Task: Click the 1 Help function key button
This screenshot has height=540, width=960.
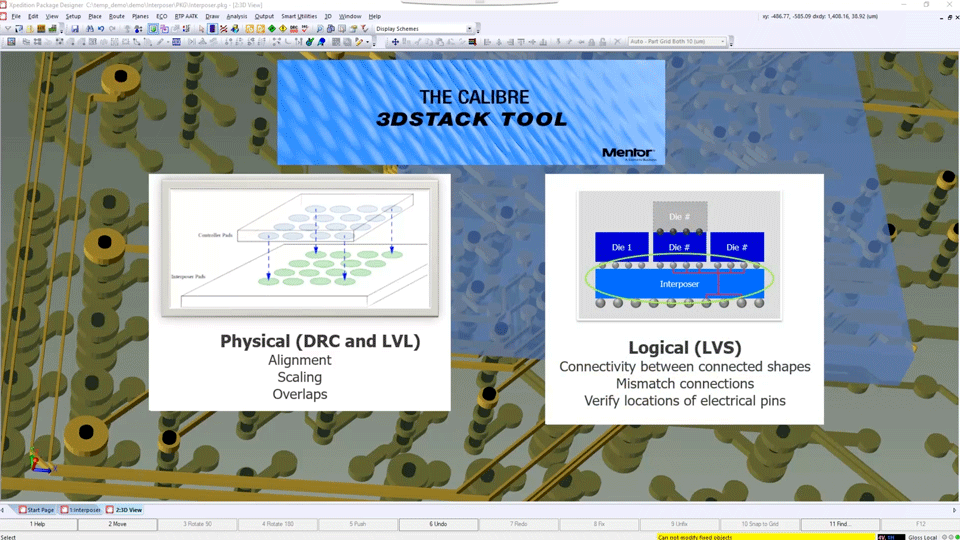Action: (x=38, y=524)
